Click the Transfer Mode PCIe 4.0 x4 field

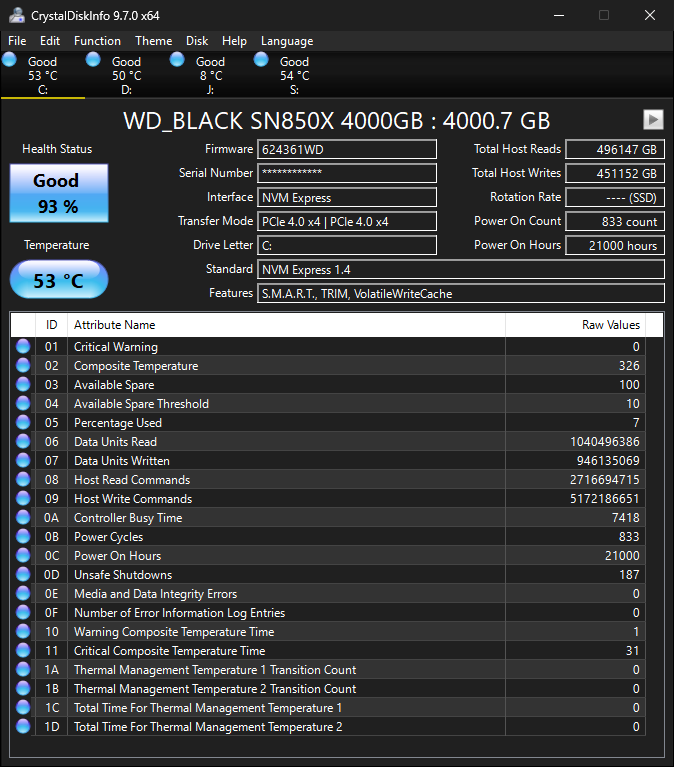tap(347, 222)
